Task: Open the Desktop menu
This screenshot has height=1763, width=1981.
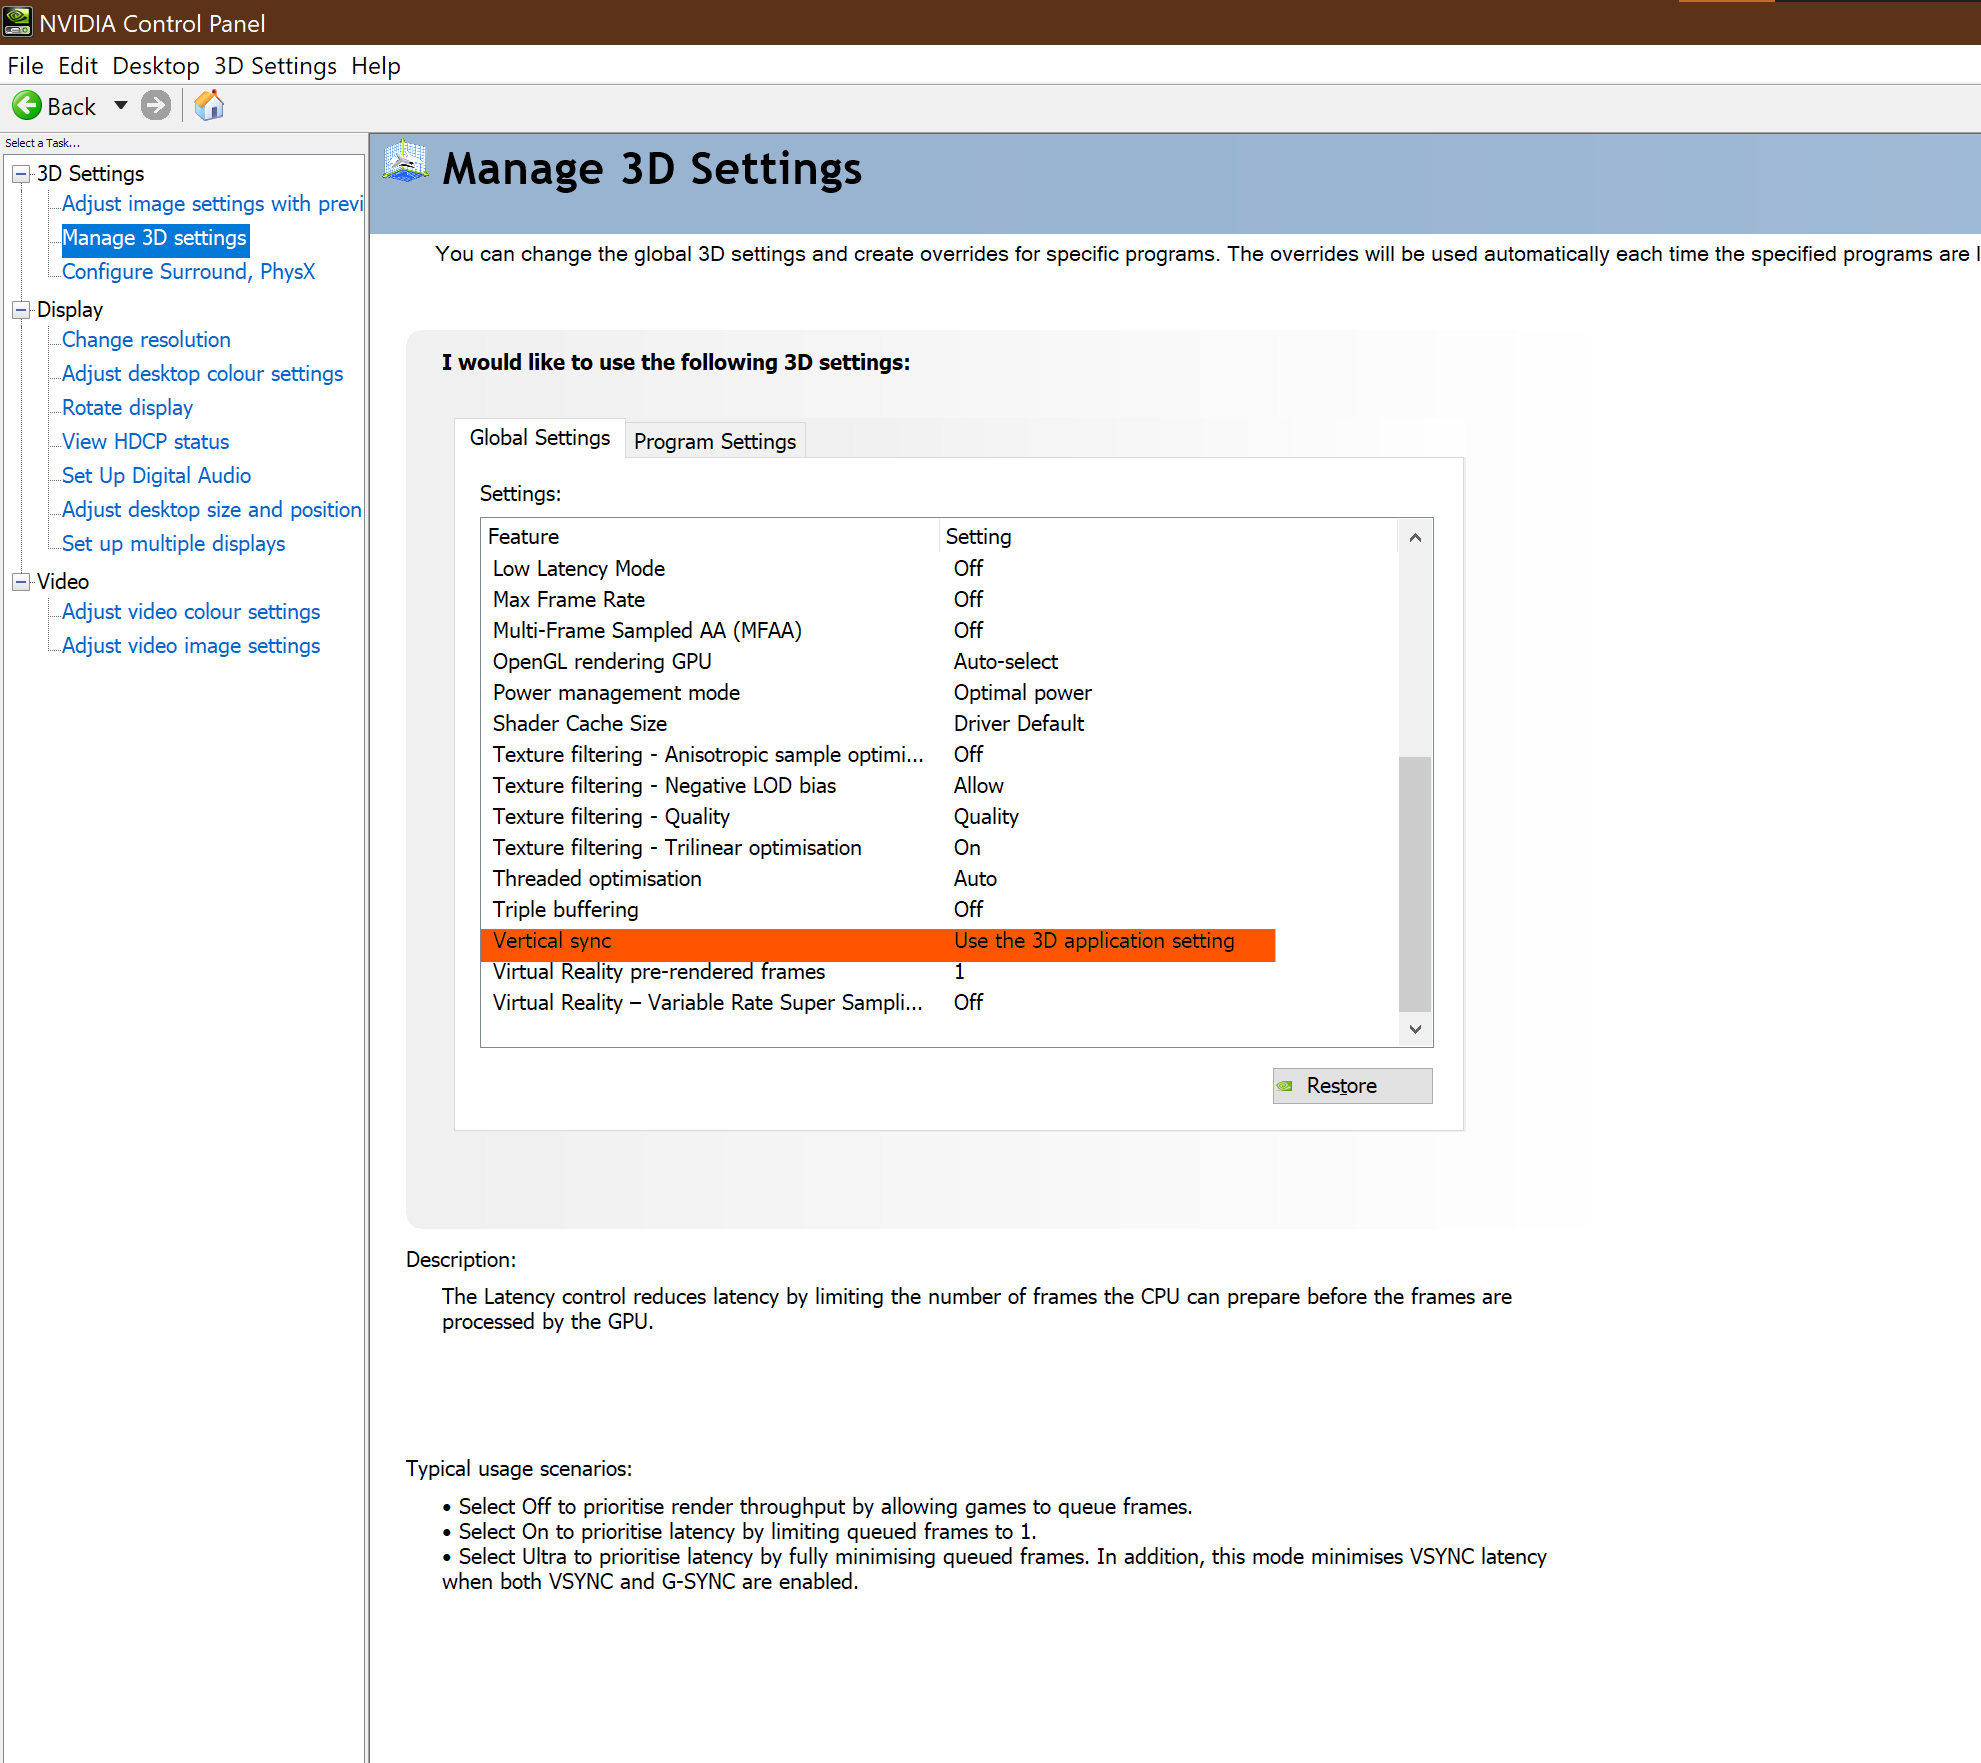Action: (155, 66)
